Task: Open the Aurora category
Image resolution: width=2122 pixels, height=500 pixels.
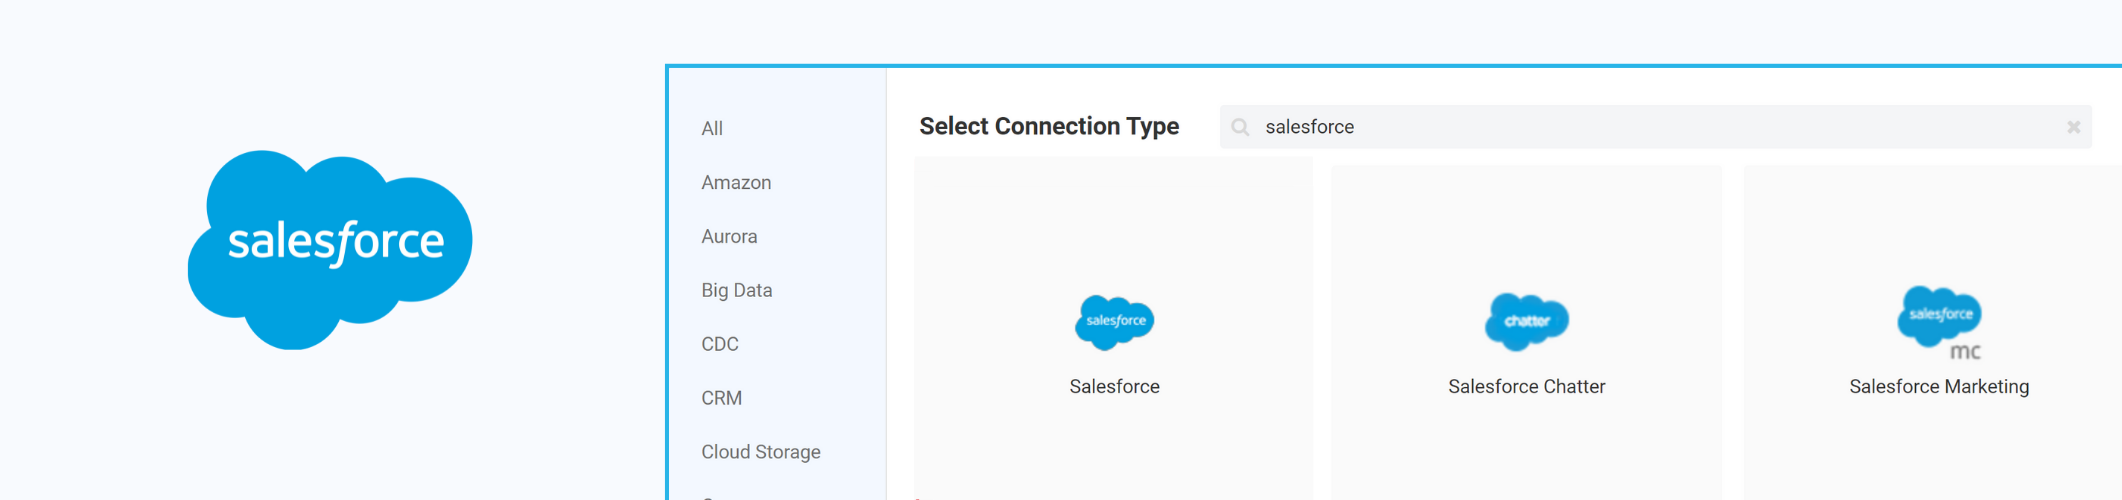Action: pos(729,237)
